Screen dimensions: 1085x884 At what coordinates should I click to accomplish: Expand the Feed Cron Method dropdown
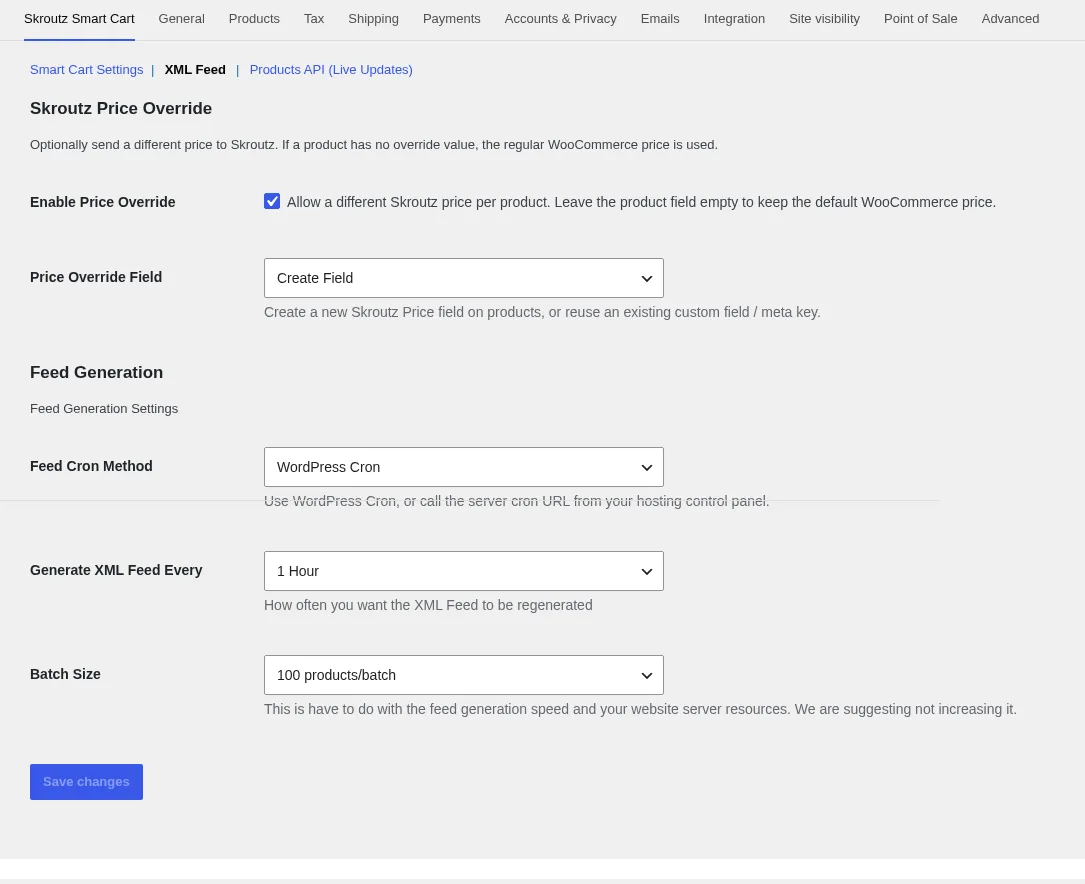[x=464, y=467]
